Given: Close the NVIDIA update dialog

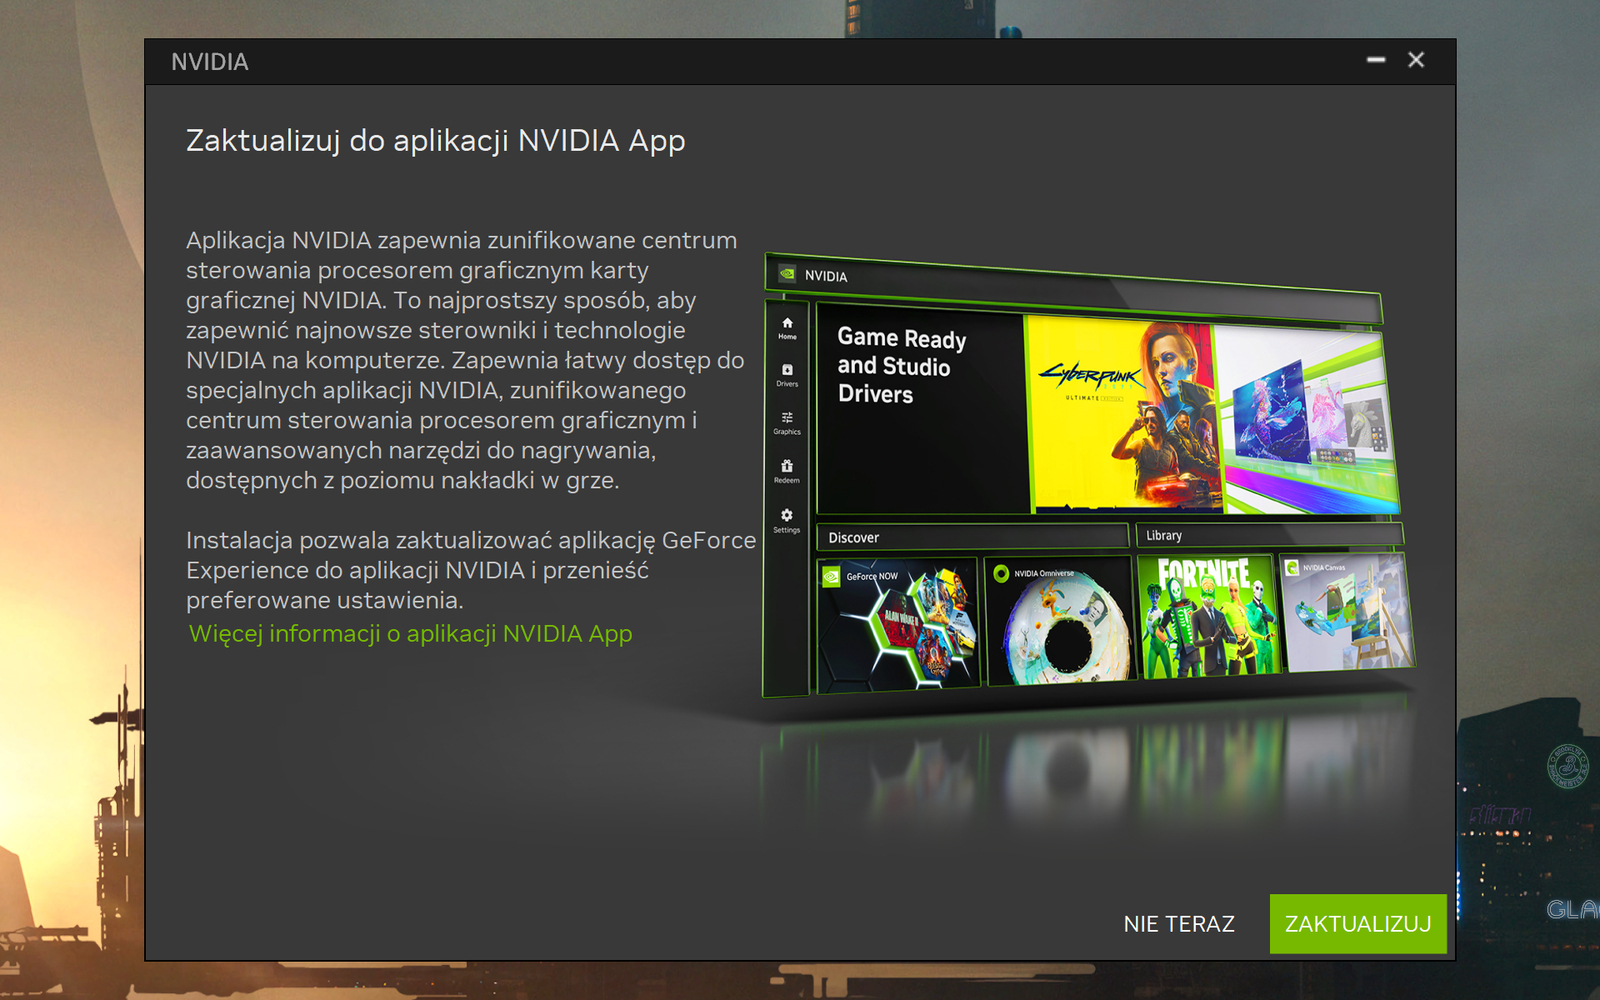Looking at the screenshot, I should pyautogui.click(x=1416, y=60).
